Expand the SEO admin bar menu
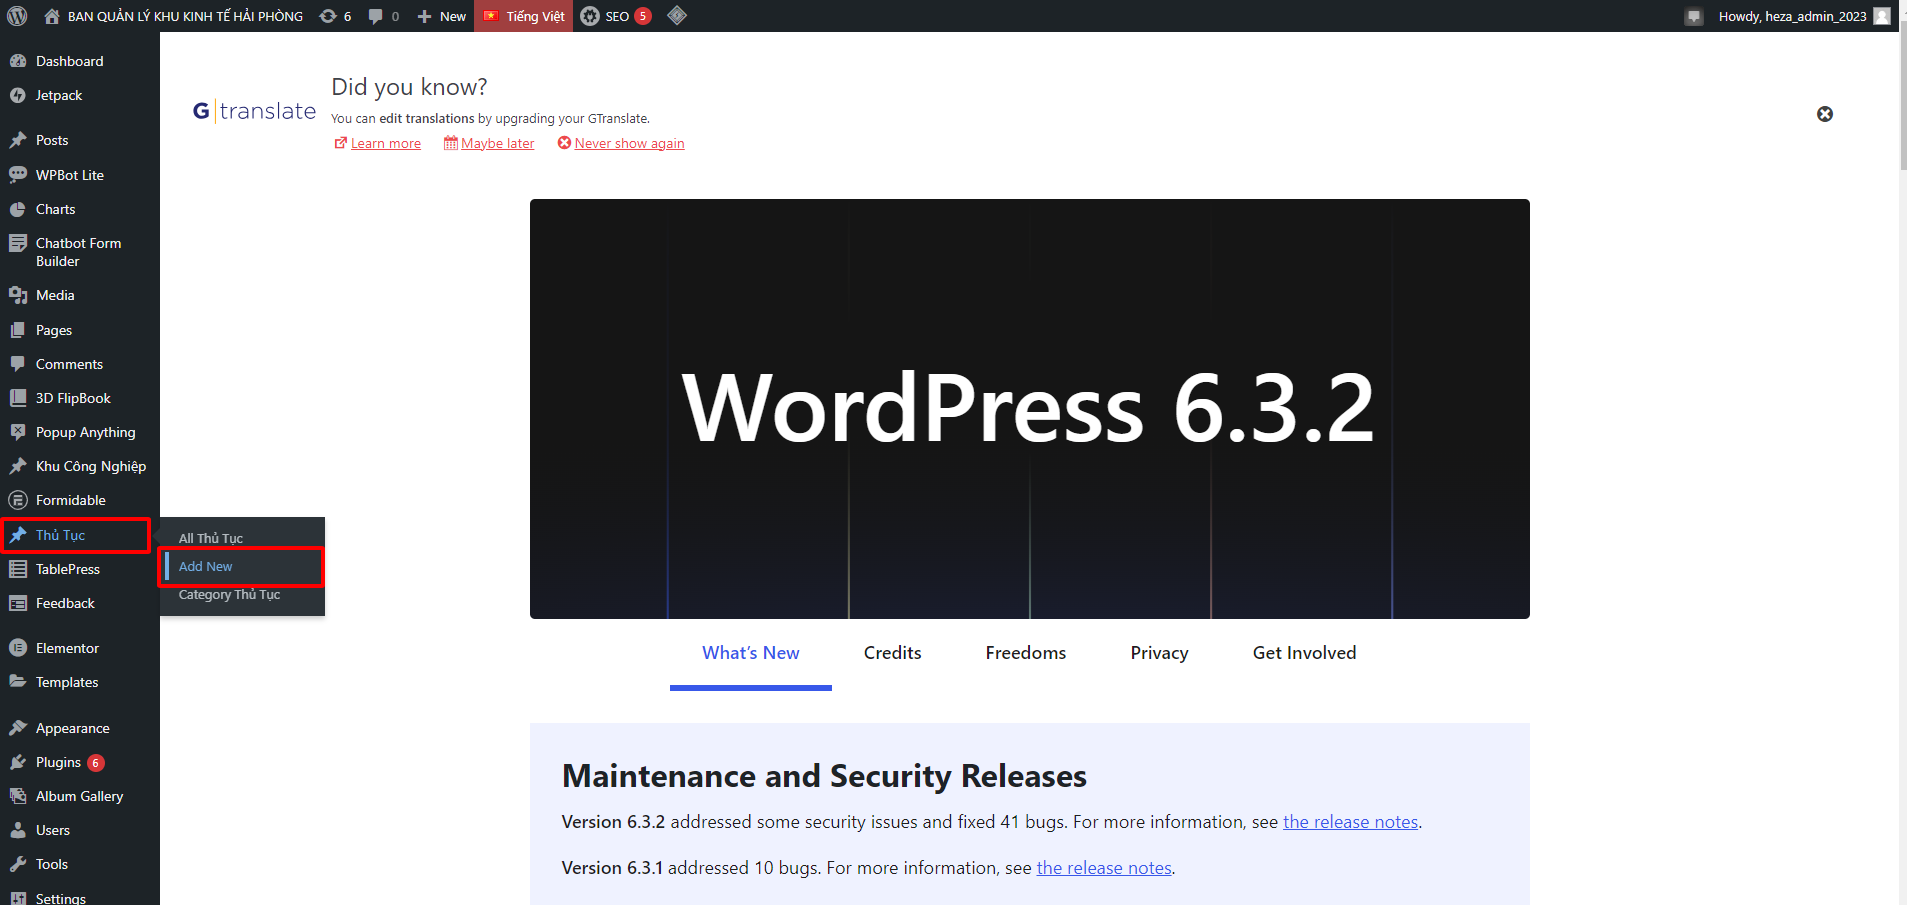The image size is (1907, 905). point(616,16)
